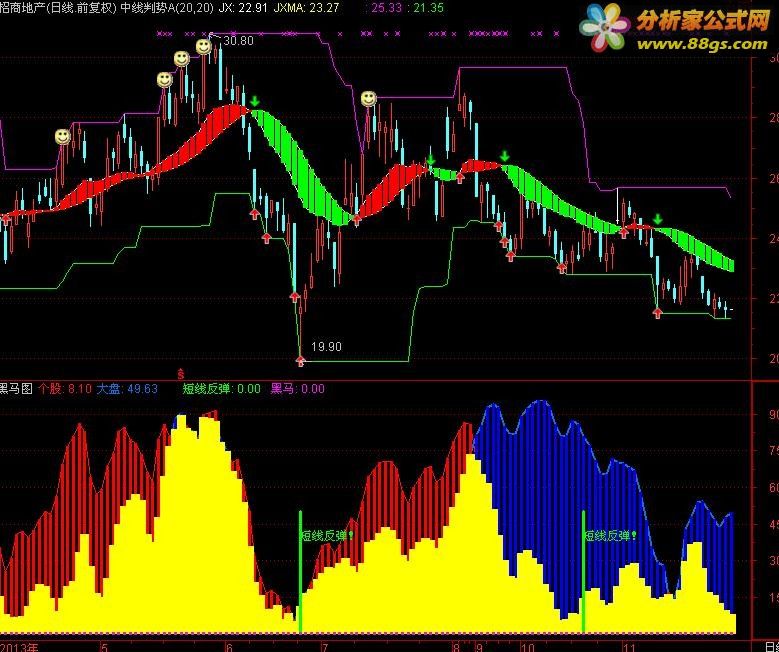779x652 pixels.
Task: Click the magenta 25.33 value
Action: [387, 7]
